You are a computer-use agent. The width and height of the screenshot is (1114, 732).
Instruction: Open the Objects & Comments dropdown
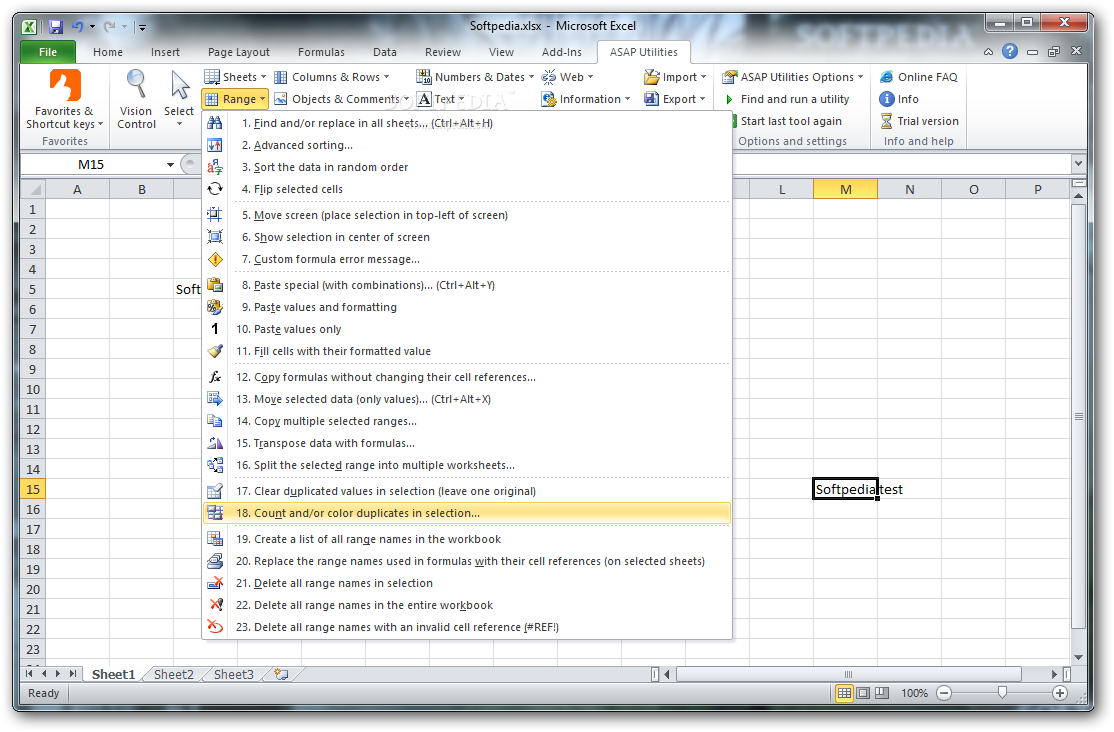(342, 99)
